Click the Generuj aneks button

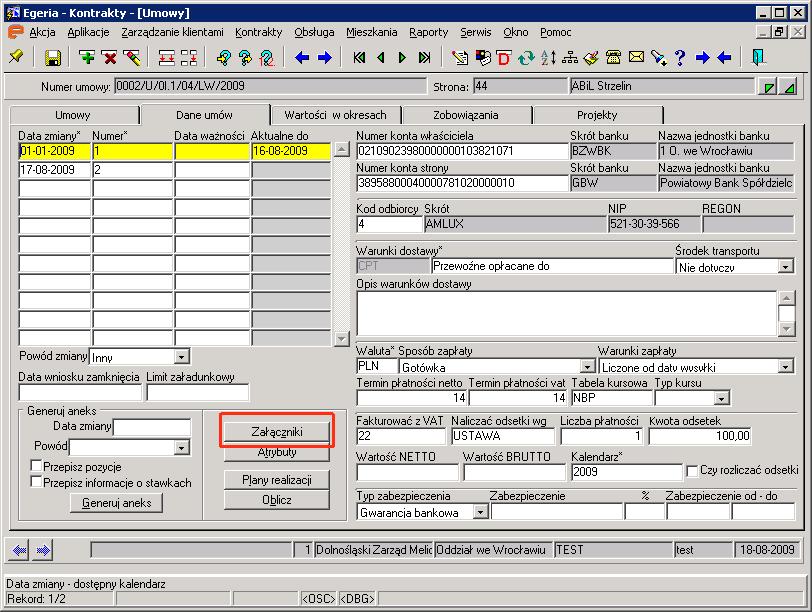pyautogui.click(x=117, y=503)
